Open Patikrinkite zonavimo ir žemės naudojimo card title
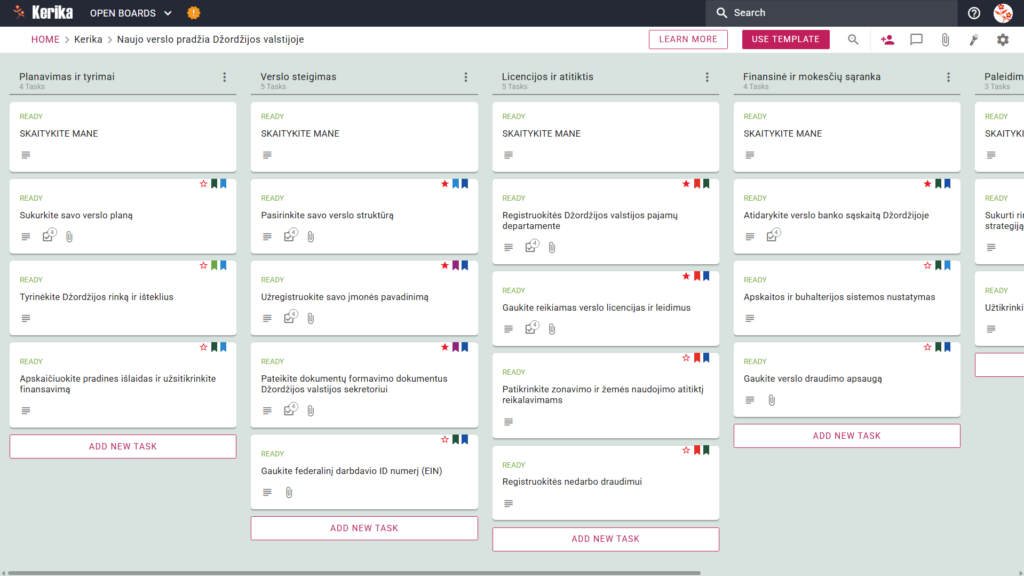1024x576 pixels. pos(603,394)
